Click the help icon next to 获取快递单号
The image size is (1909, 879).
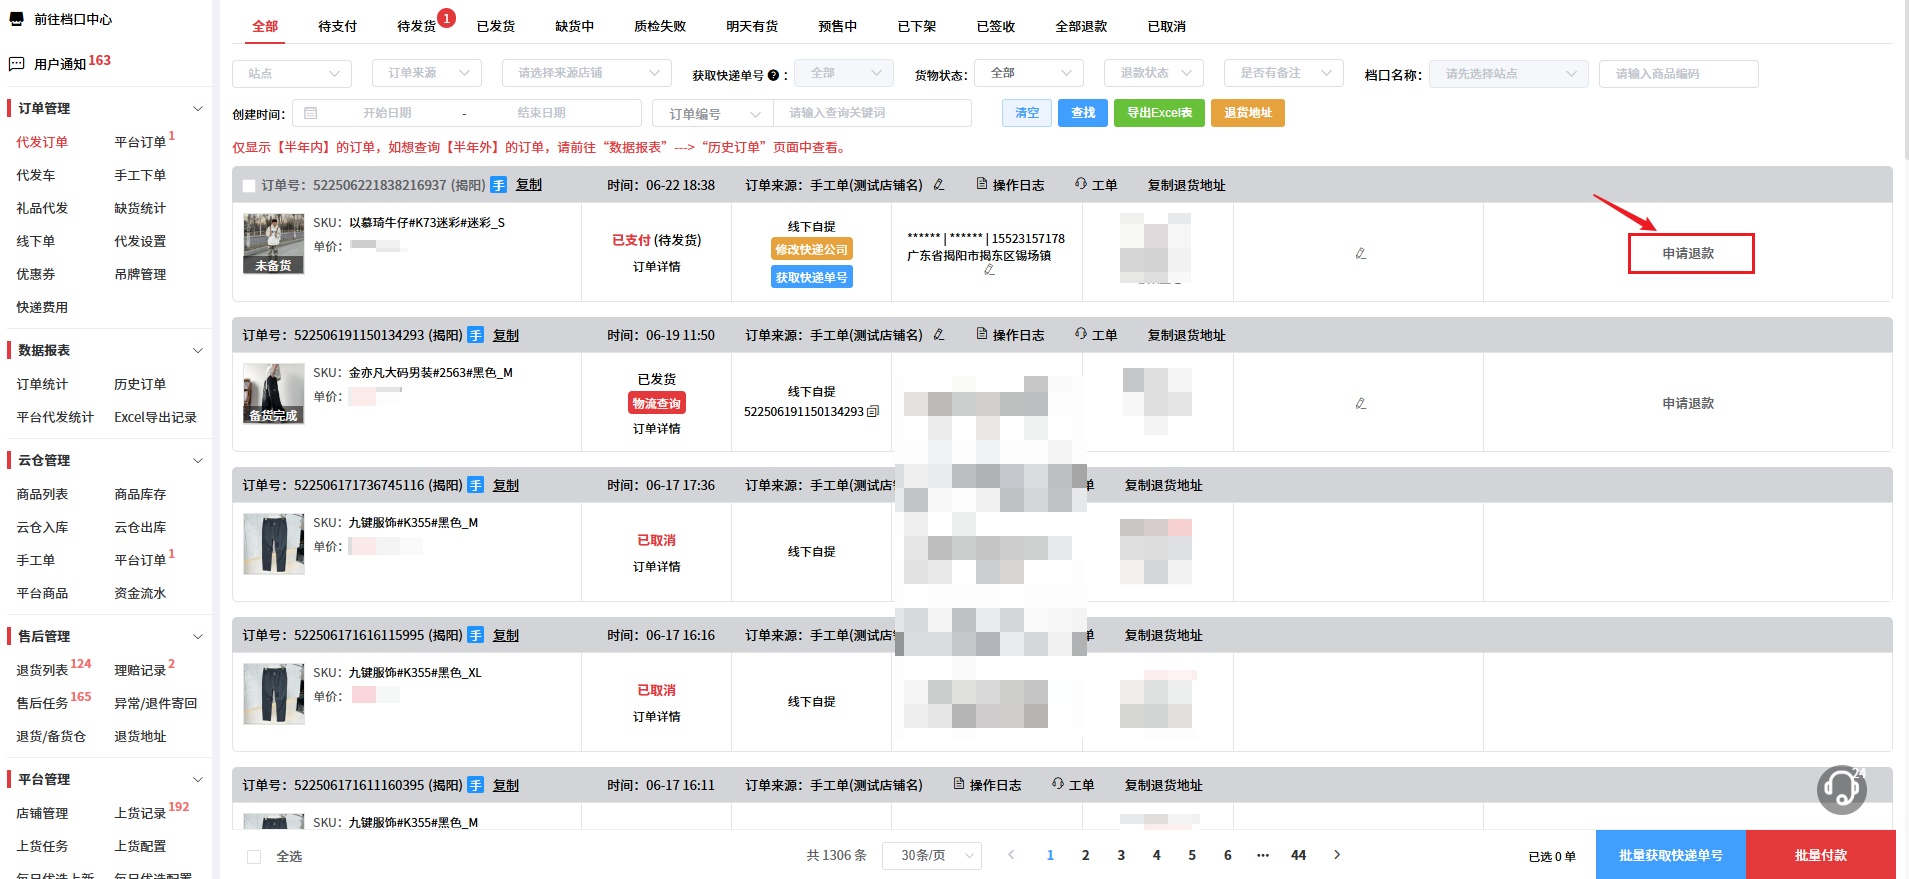point(773,75)
